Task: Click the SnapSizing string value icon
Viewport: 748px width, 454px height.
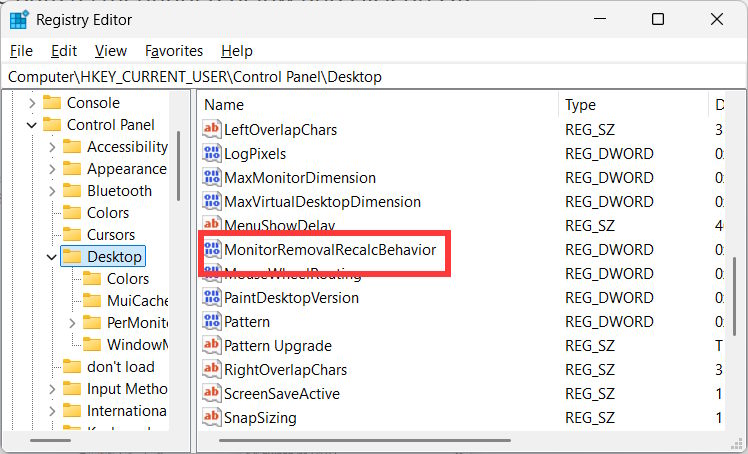Action: click(212, 417)
